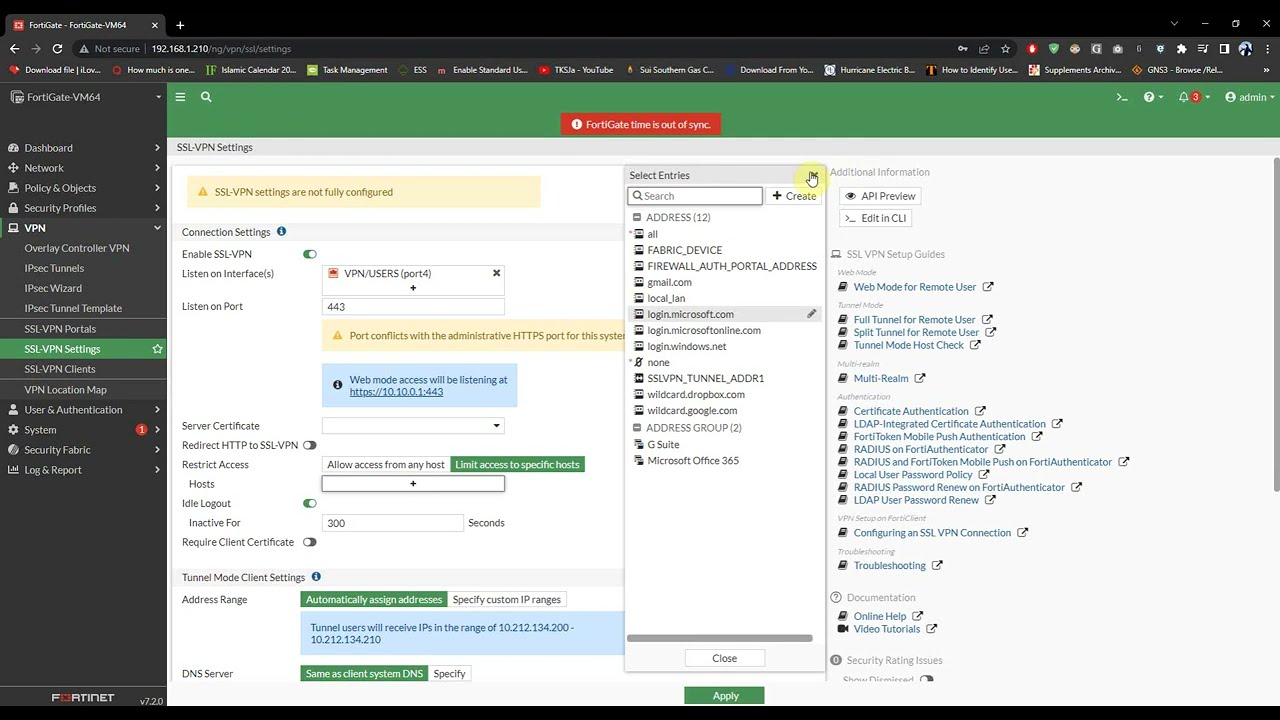Choose Specify for DNS Server
Viewport: 1280px width, 720px height.
(449, 673)
